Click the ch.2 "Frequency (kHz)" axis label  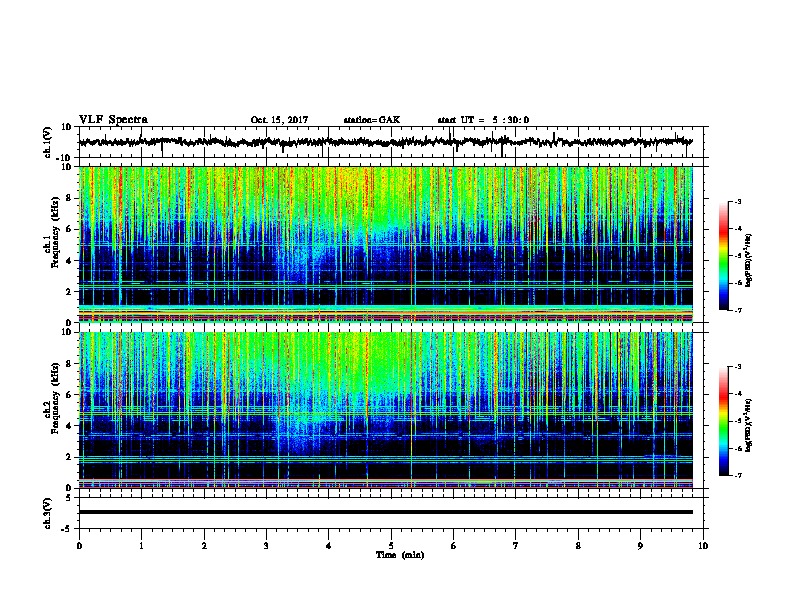click(55, 398)
